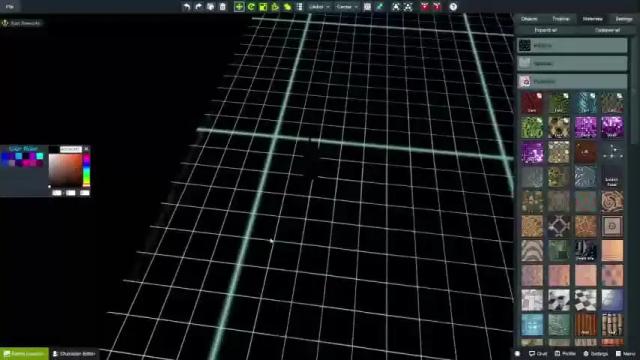This screenshot has width=640, height=360.
Task: Click the Collapse all button
Action: click(x=607, y=30)
